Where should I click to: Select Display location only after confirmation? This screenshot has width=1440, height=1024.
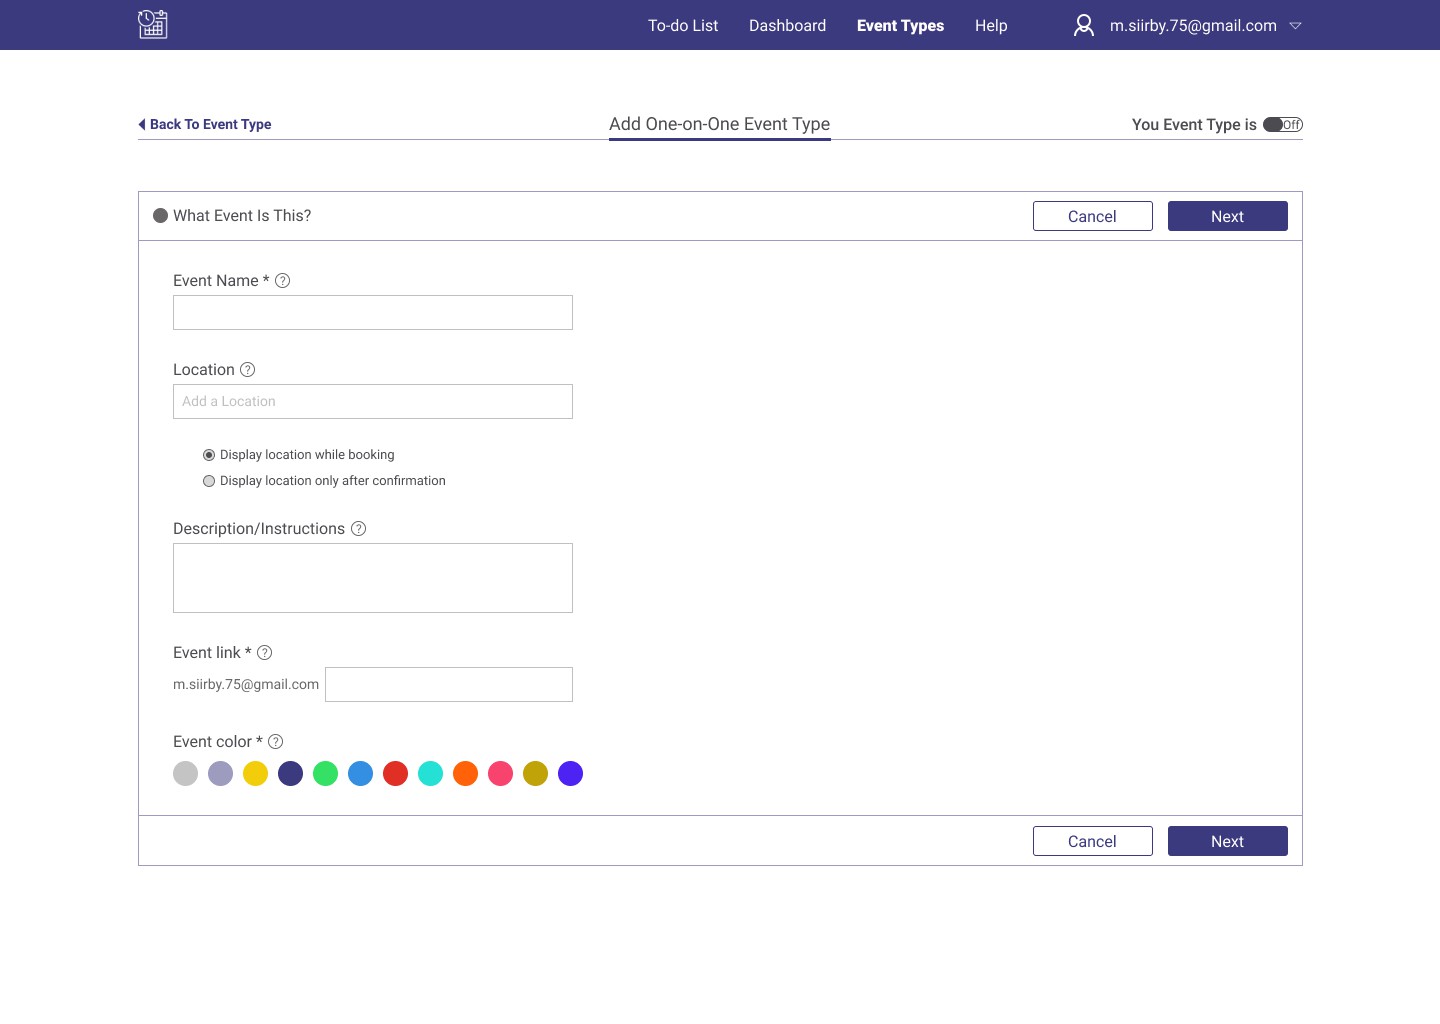[x=209, y=481]
